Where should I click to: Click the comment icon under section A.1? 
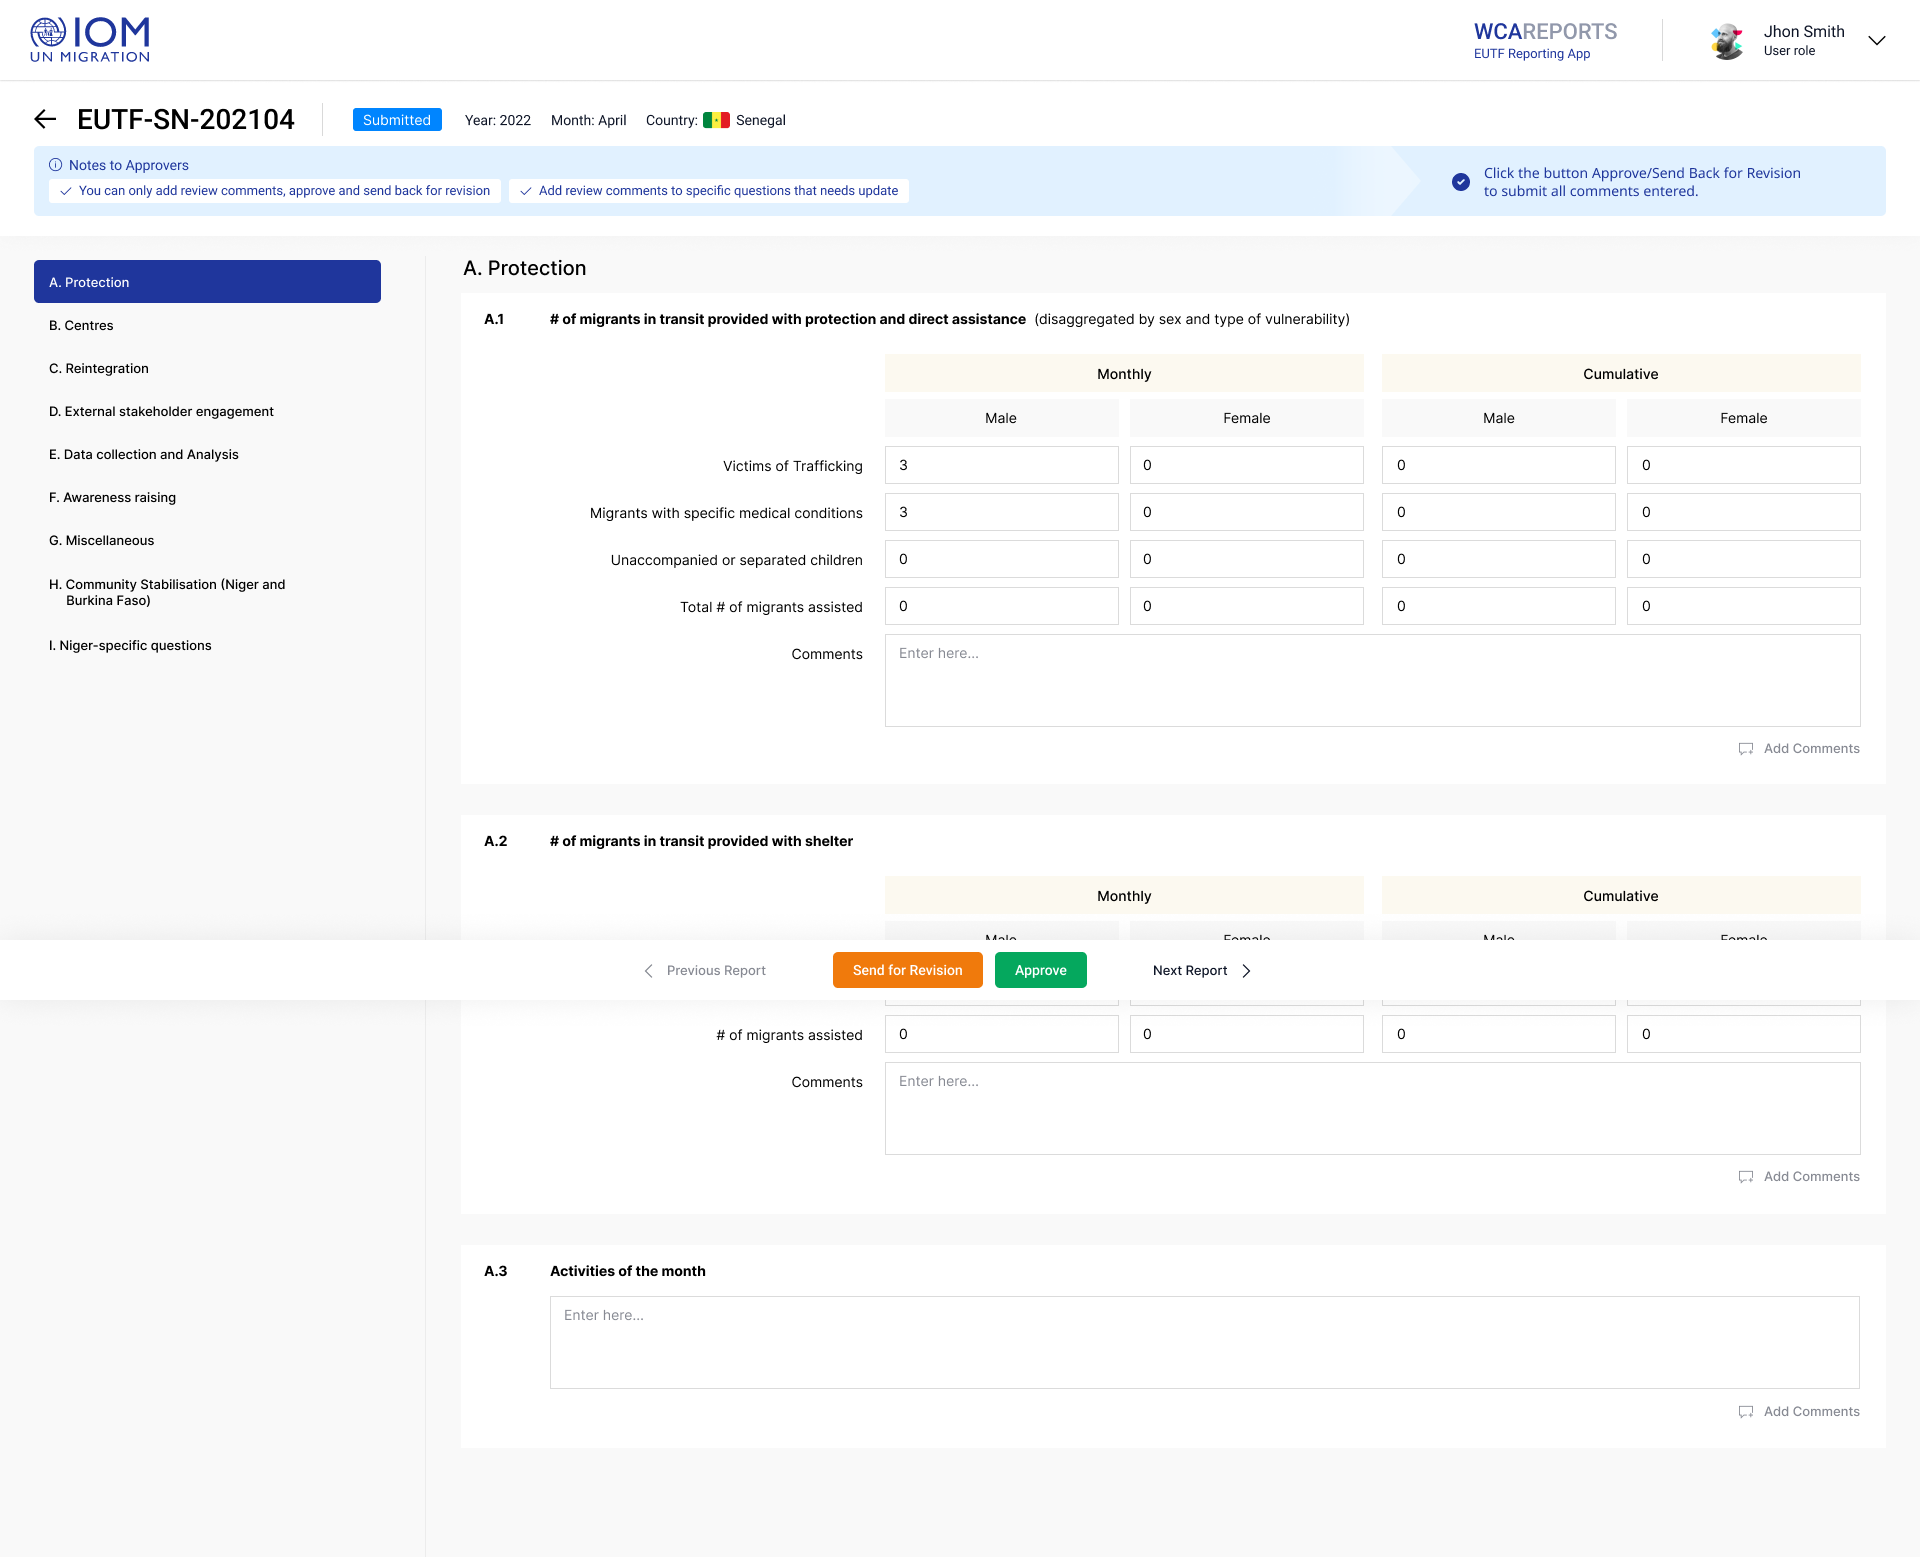point(1746,749)
